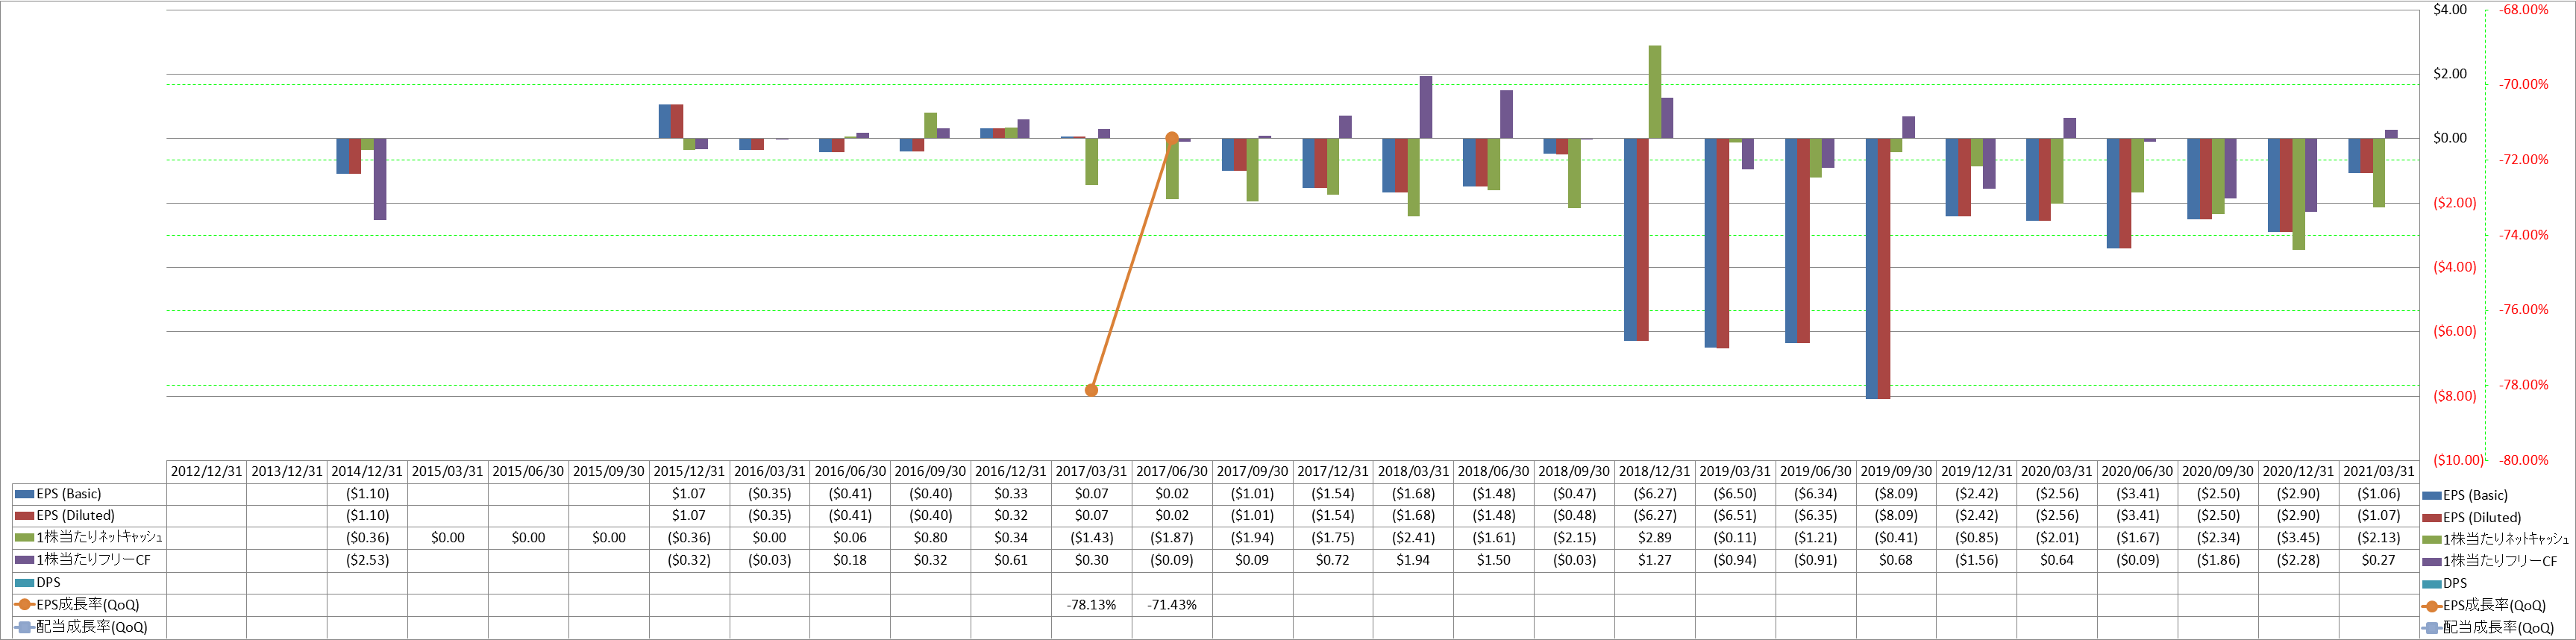Select 1株当たりフリーCF label in right legend

pos(2499,562)
